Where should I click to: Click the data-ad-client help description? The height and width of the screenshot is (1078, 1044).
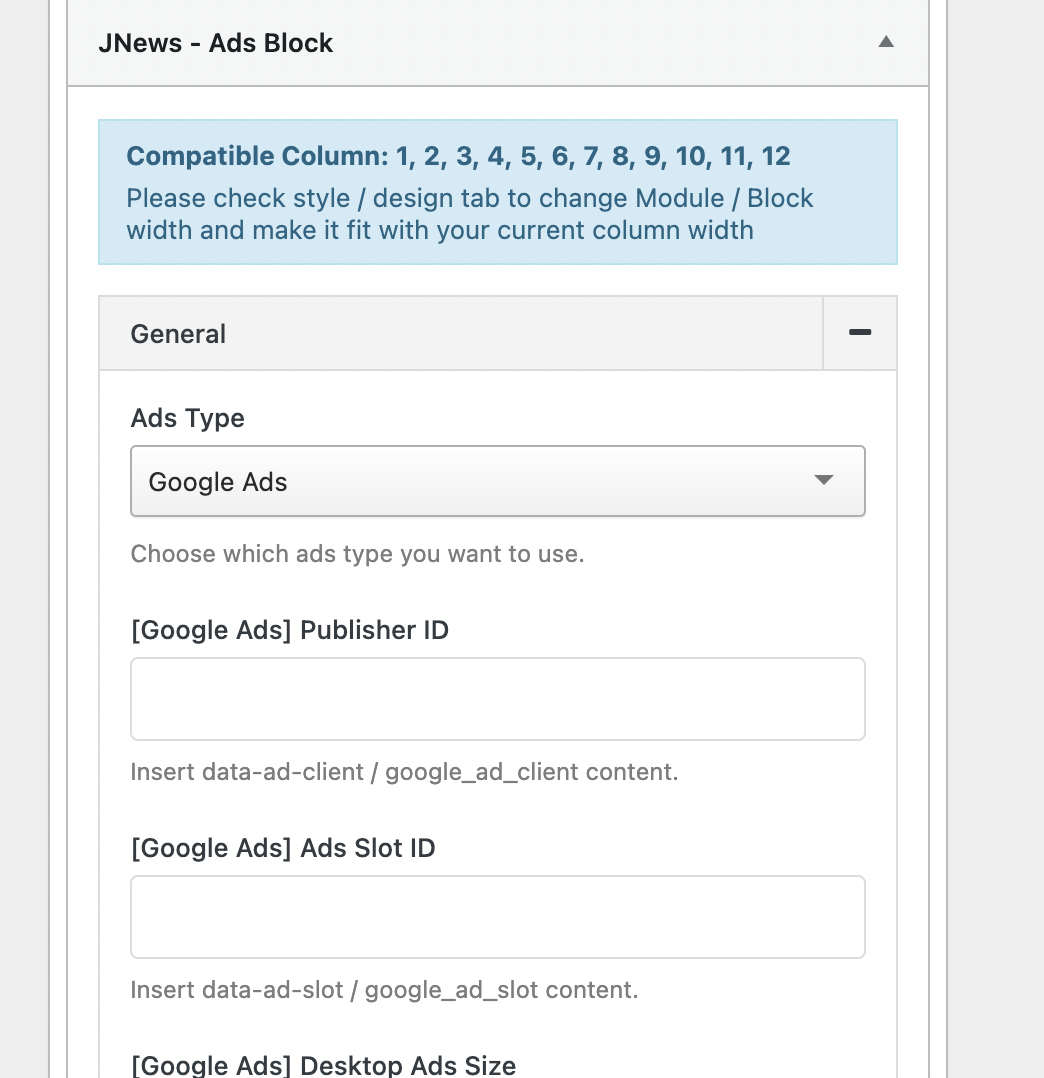(404, 772)
